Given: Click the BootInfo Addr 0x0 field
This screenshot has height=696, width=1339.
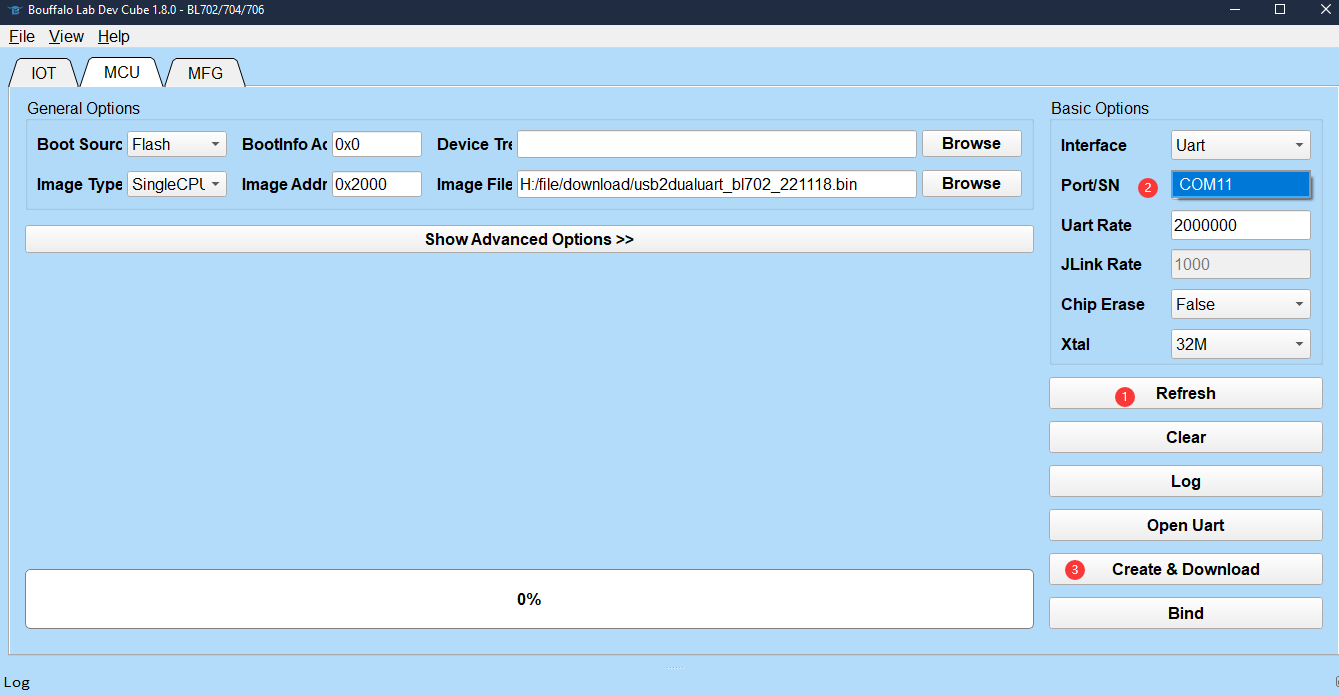Looking at the screenshot, I should pos(377,144).
